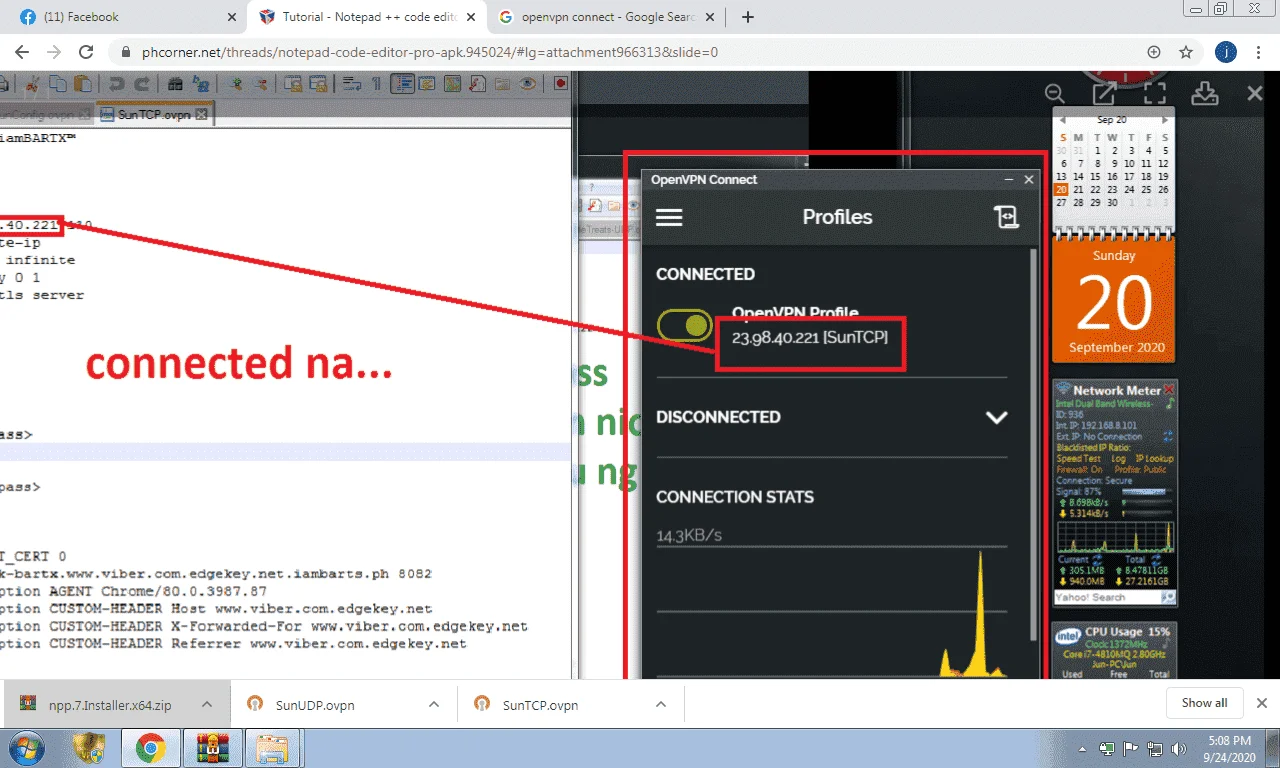
Task: Open the OpenVPN Connect hamburger menu
Action: pos(669,217)
